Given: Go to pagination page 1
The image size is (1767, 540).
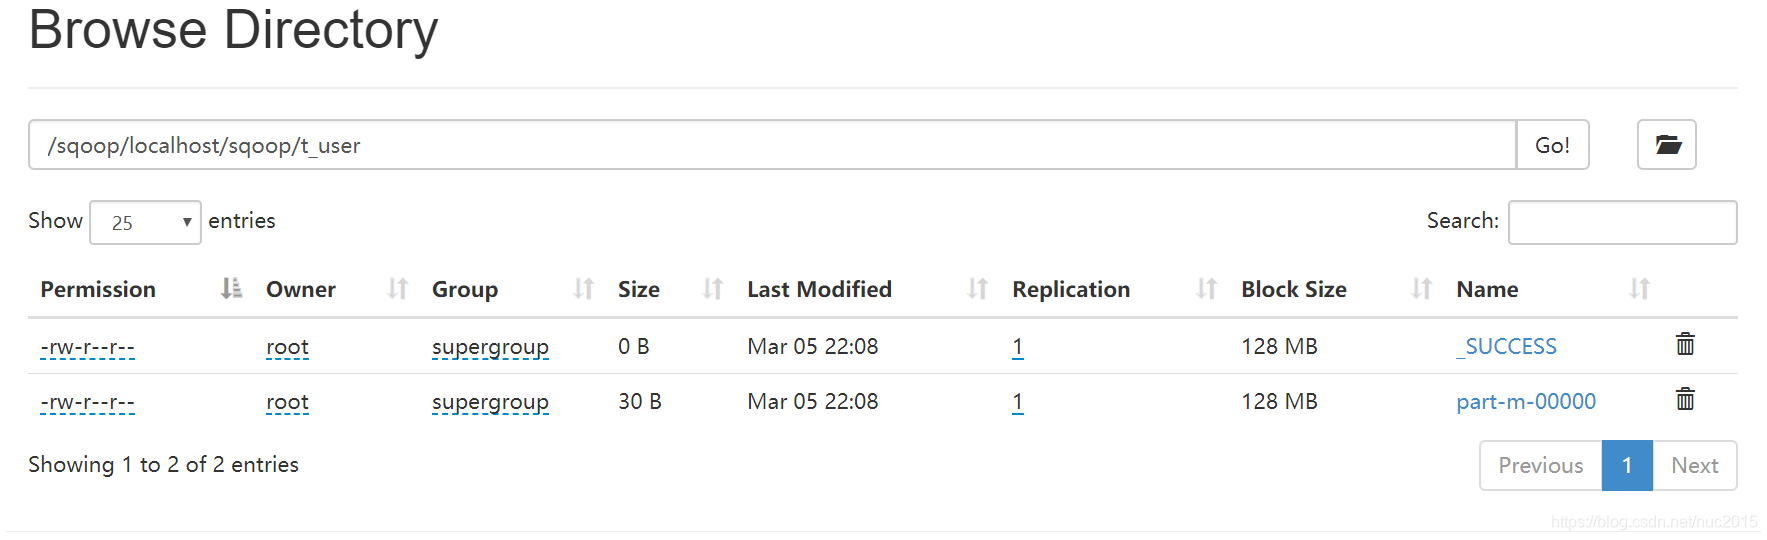Looking at the screenshot, I should [1627, 466].
